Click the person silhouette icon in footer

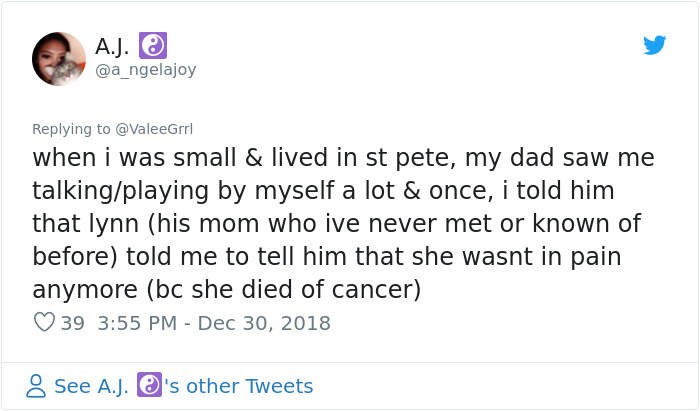[x=36, y=386]
